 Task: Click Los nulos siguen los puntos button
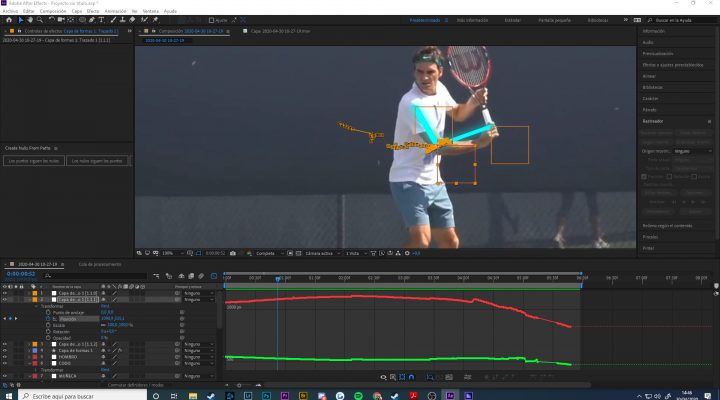97,161
